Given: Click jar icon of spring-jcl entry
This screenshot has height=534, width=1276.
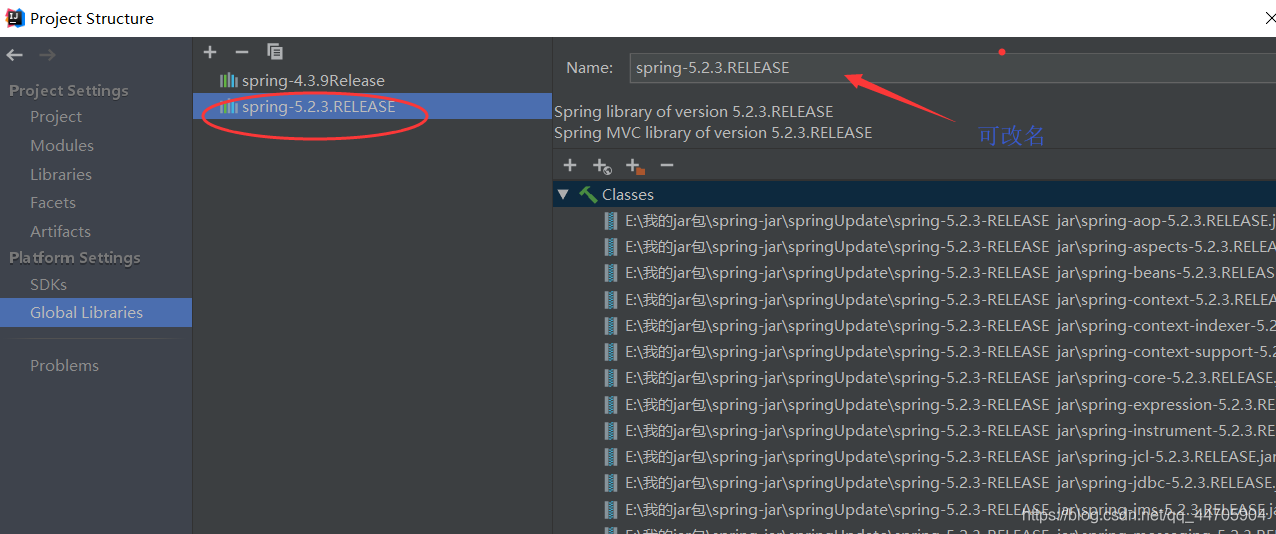Looking at the screenshot, I should pyautogui.click(x=611, y=456).
